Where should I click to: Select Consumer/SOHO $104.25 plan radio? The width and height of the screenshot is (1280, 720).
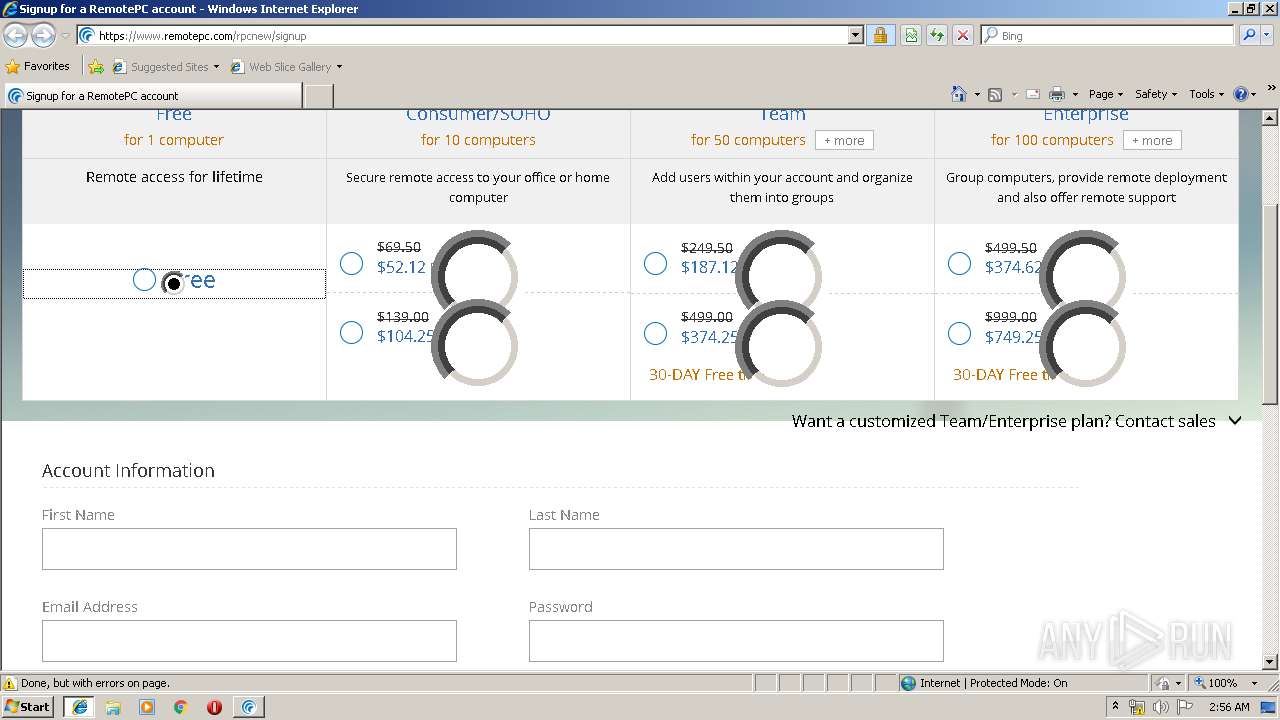click(351, 332)
